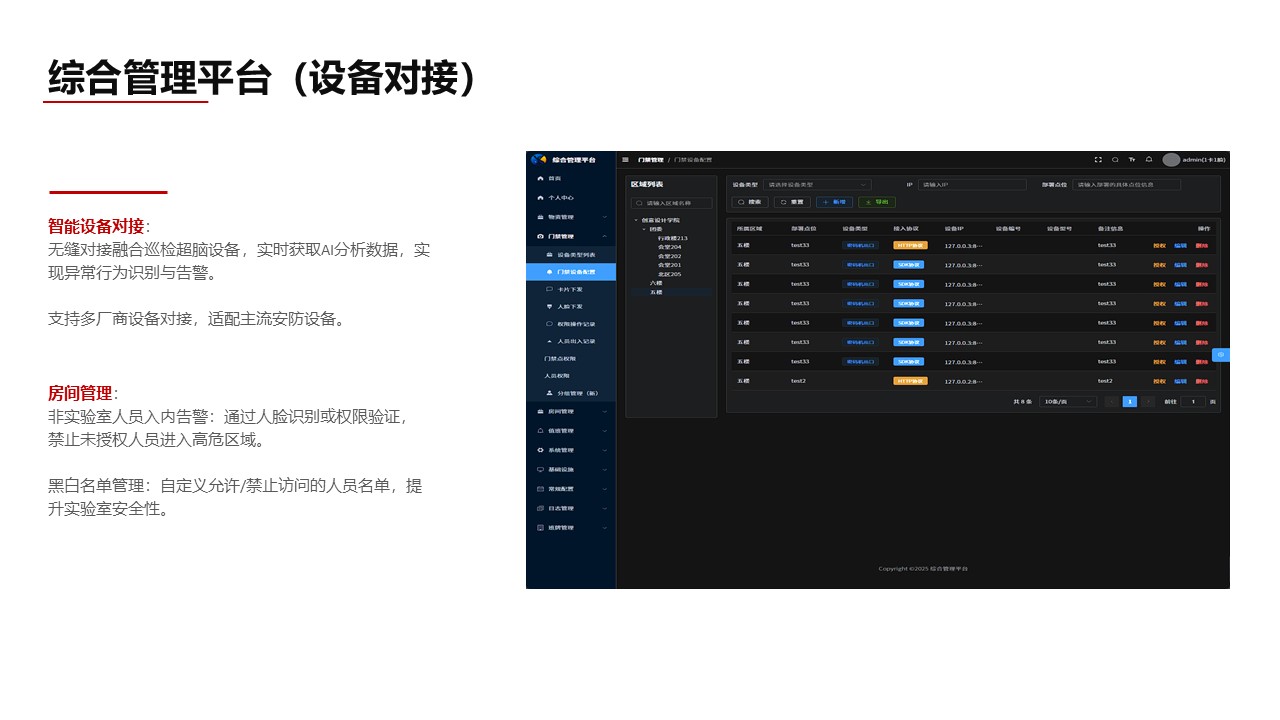This screenshot has width=1280, height=720.
Task: Open the search icon in the header
Action: pyautogui.click(x=1116, y=159)
